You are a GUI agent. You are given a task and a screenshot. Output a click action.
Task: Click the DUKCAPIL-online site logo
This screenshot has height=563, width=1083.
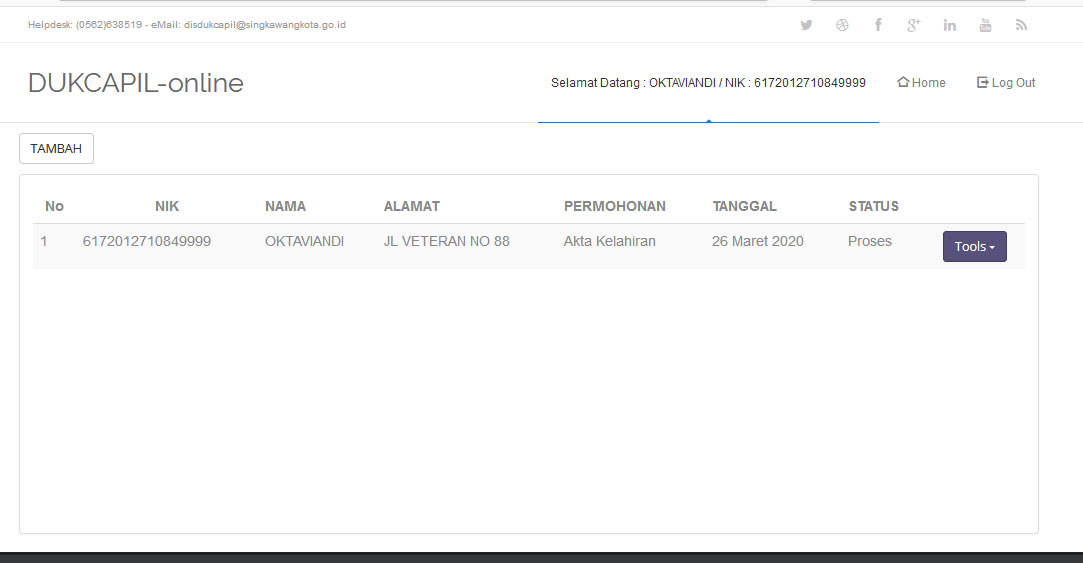(x=136, y=83)
